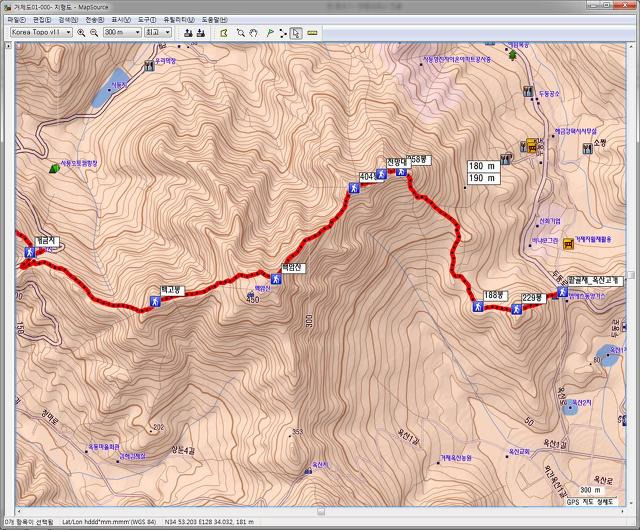
Task: Open the 표시(V) menu
Action: pyautogui.click(x=121, y=20)
